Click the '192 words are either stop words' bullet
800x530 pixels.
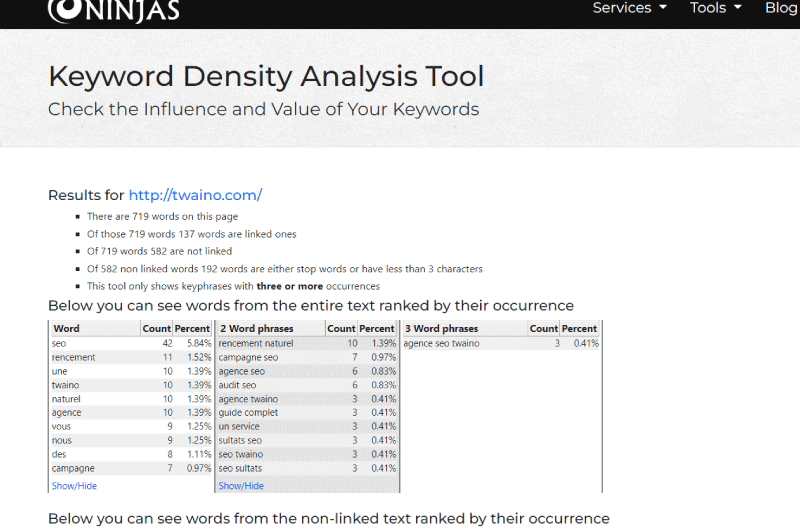(285, 269)
